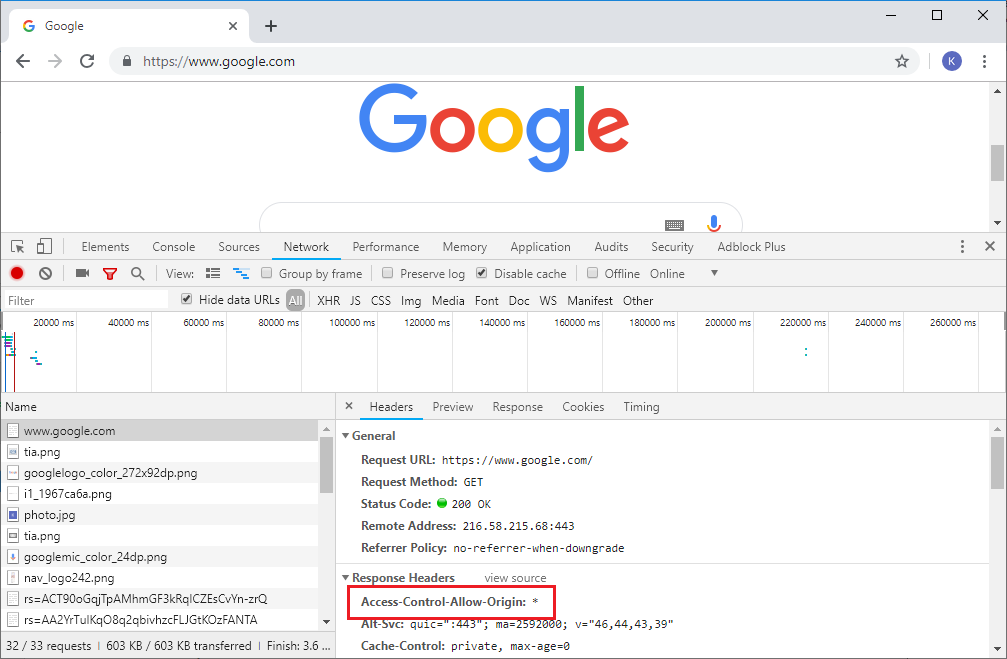Open a new browser tab

[271, 26]
